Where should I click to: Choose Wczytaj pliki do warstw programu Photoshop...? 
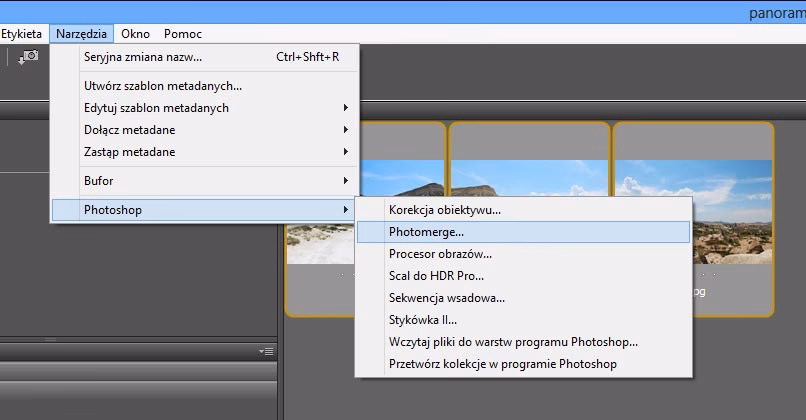click(523, 342)
